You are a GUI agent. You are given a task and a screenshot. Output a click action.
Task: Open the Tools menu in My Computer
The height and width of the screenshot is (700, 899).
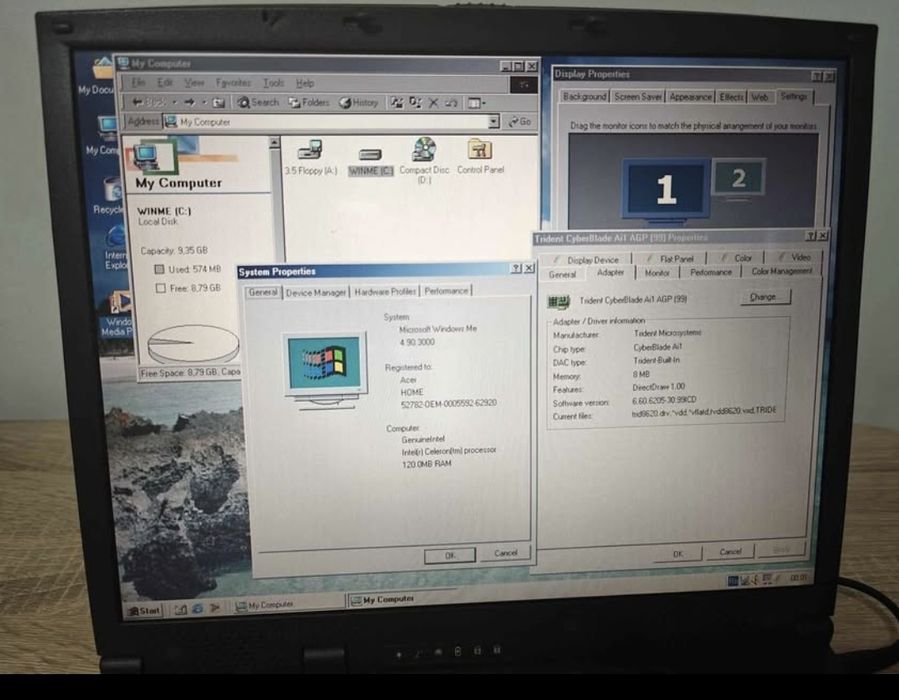click(x=273, y=83)
